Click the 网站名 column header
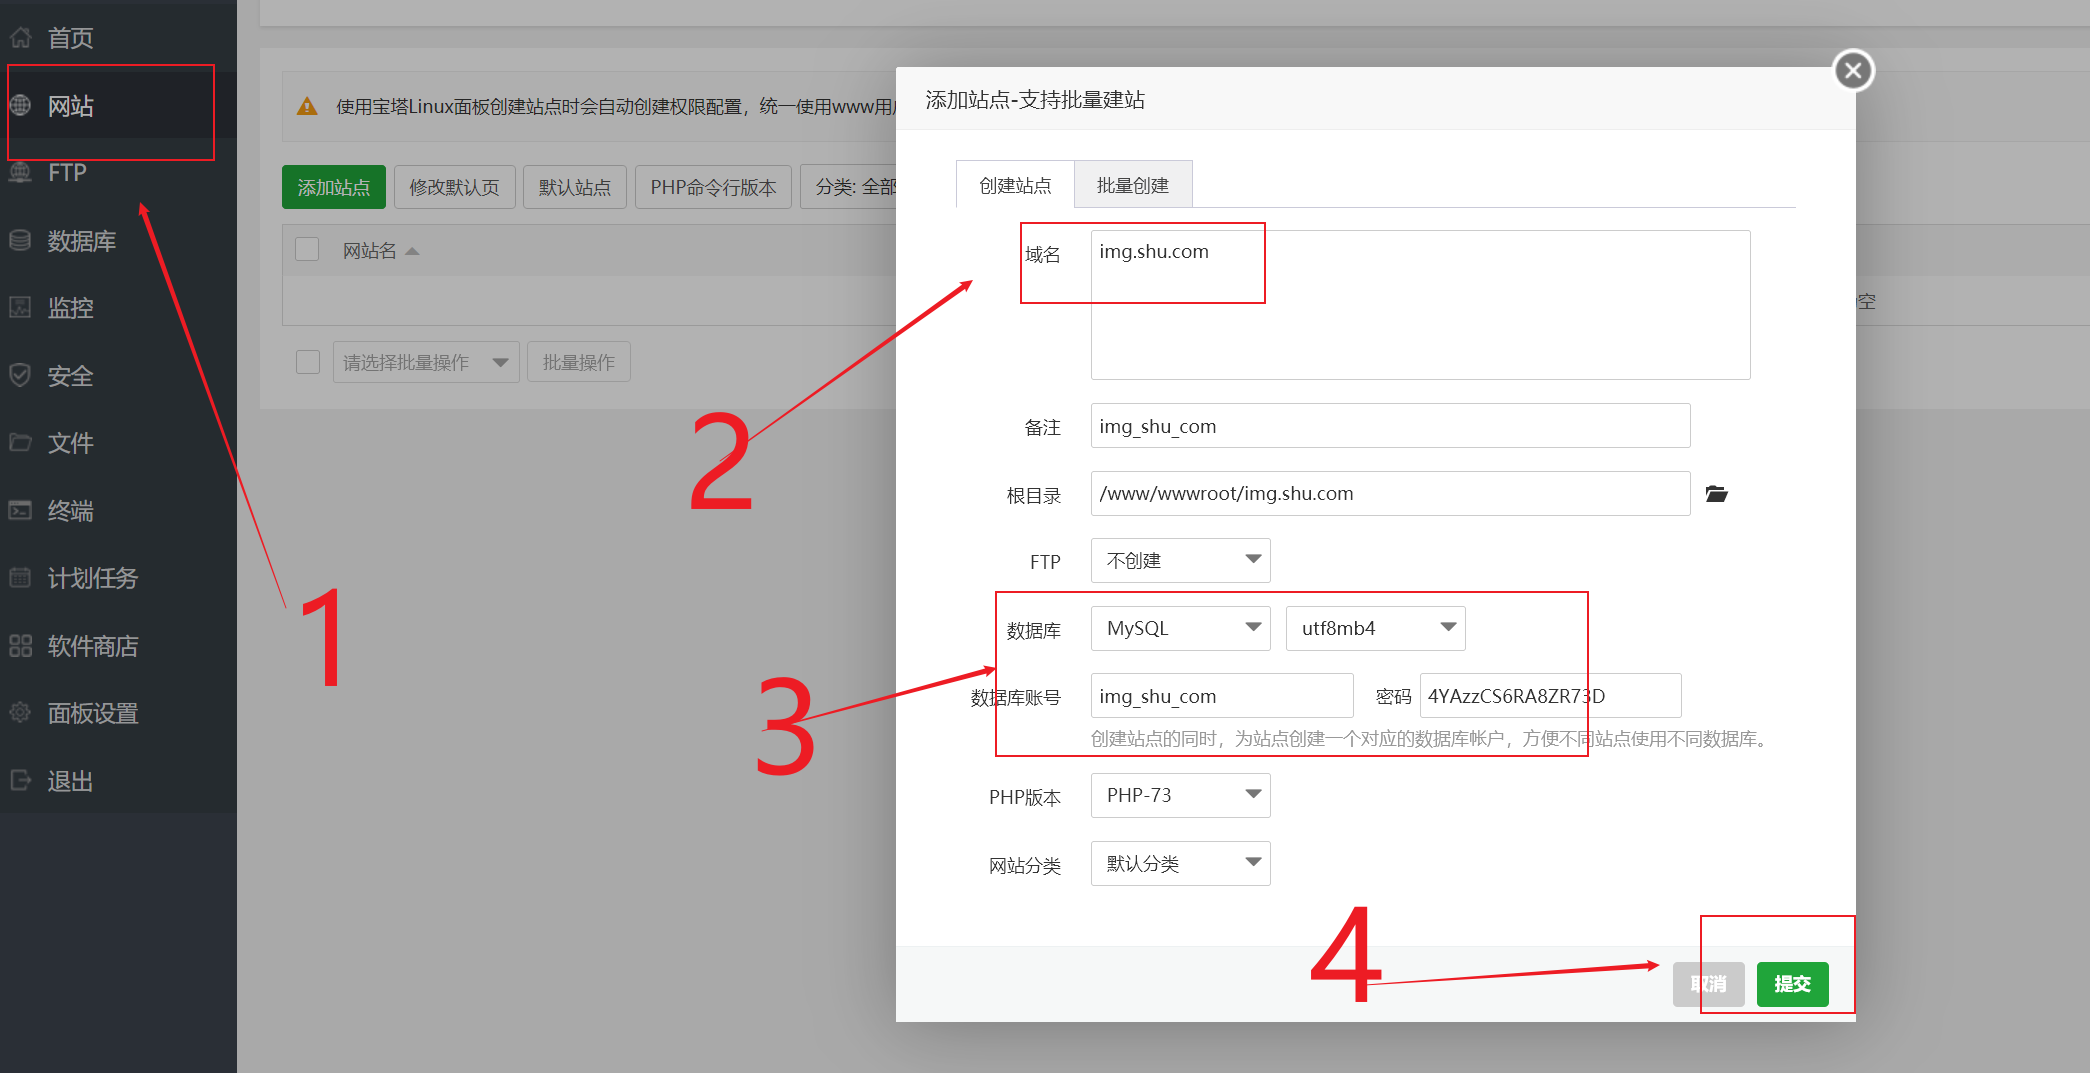Image resolution: width=2090 pixels, height=1073 pixels. pyautogui.click(x=370, y=251)
